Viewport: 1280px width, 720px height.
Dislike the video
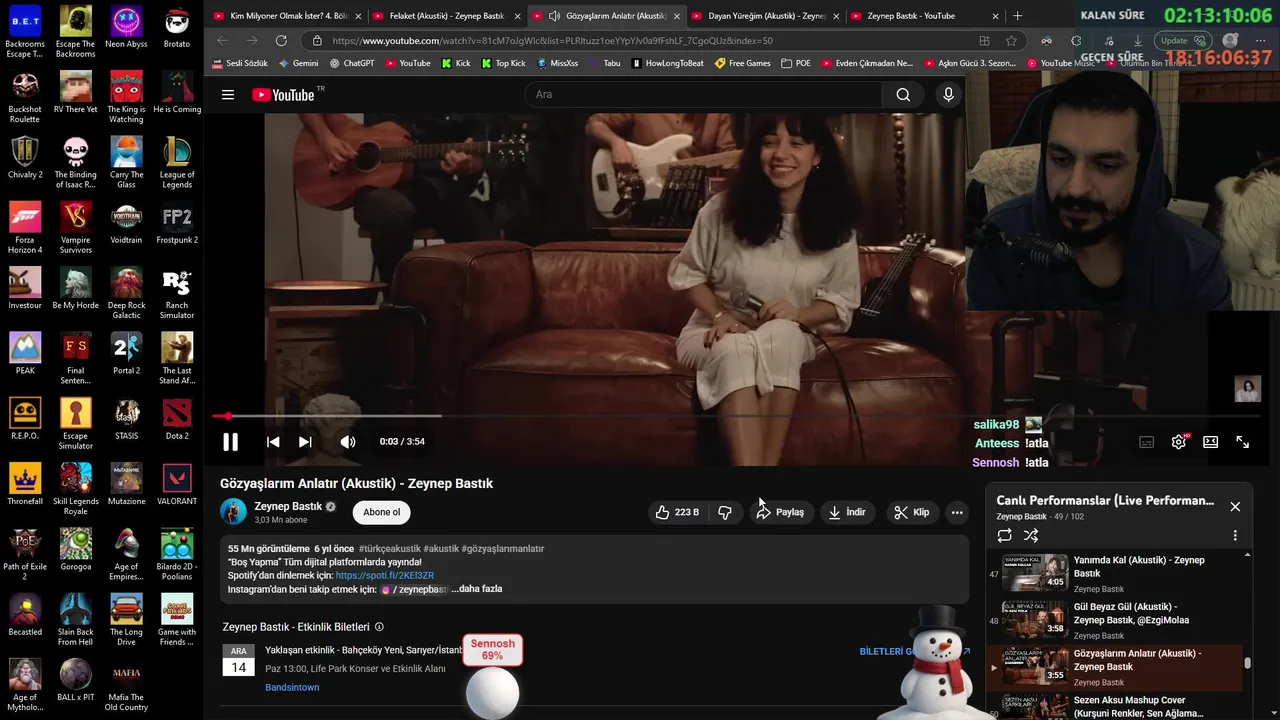(x=725, y=512)
